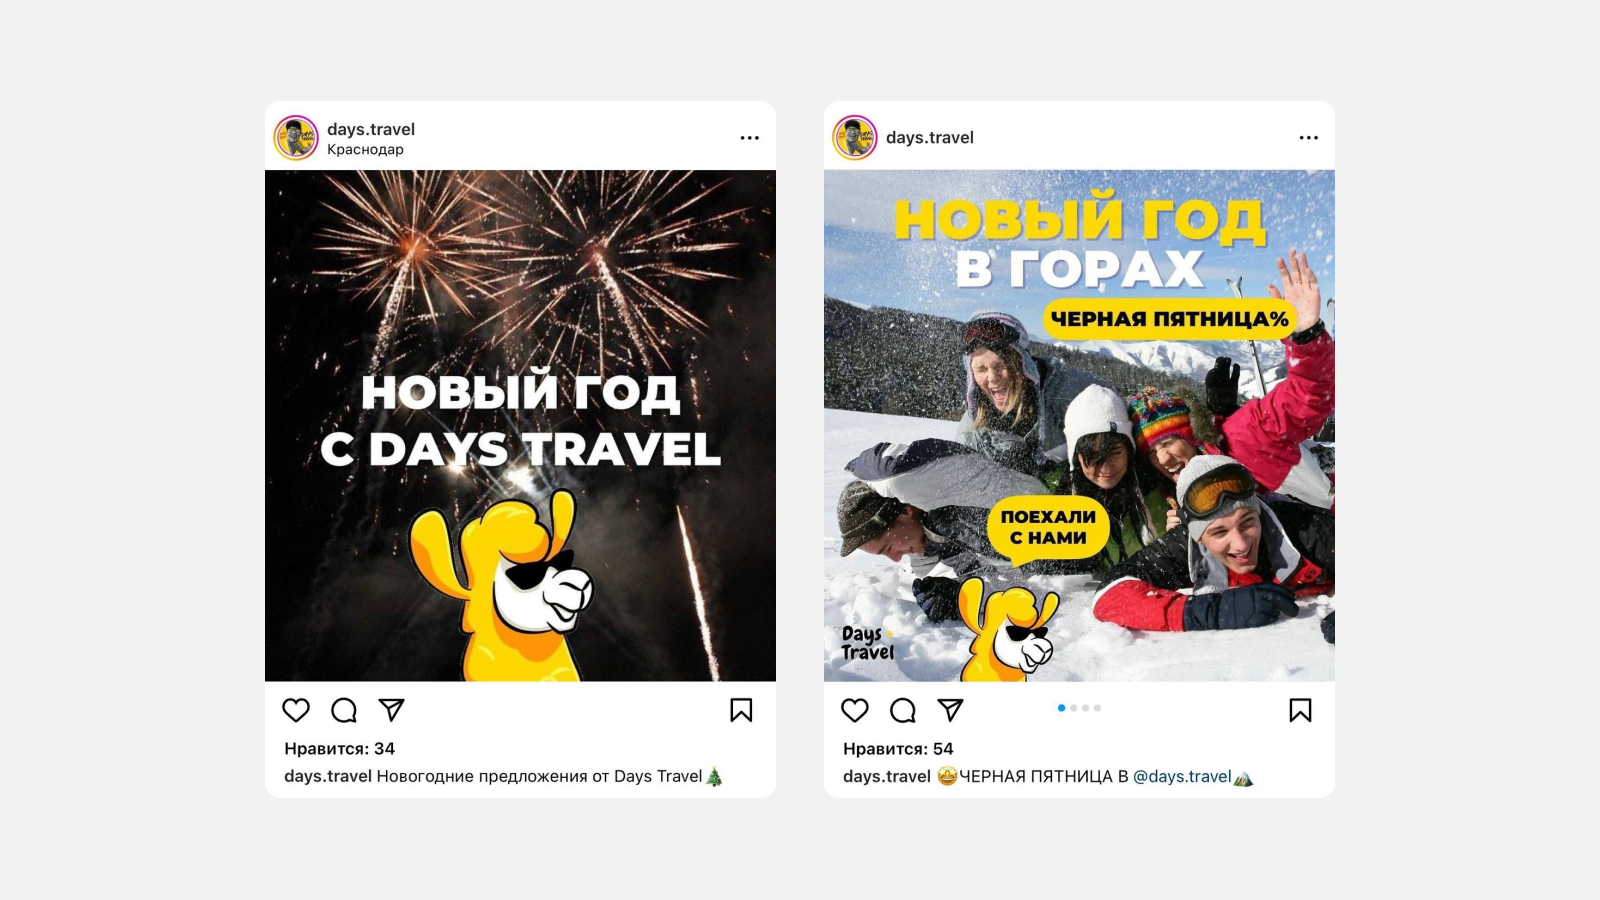
Task: Open days.travel username in right post header
Action: pyautogui.click(x=930, y=138)
